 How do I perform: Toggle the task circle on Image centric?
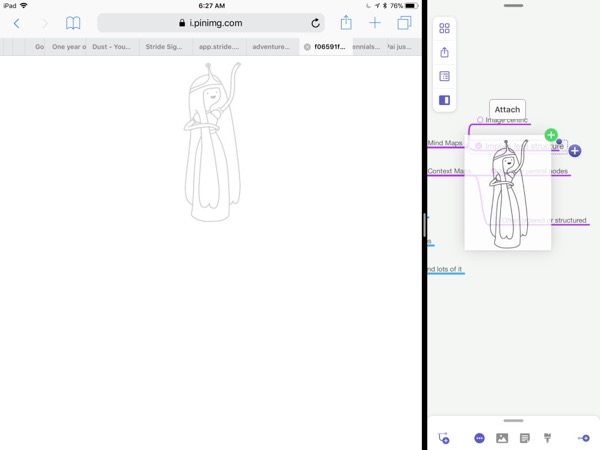[480, 120]
